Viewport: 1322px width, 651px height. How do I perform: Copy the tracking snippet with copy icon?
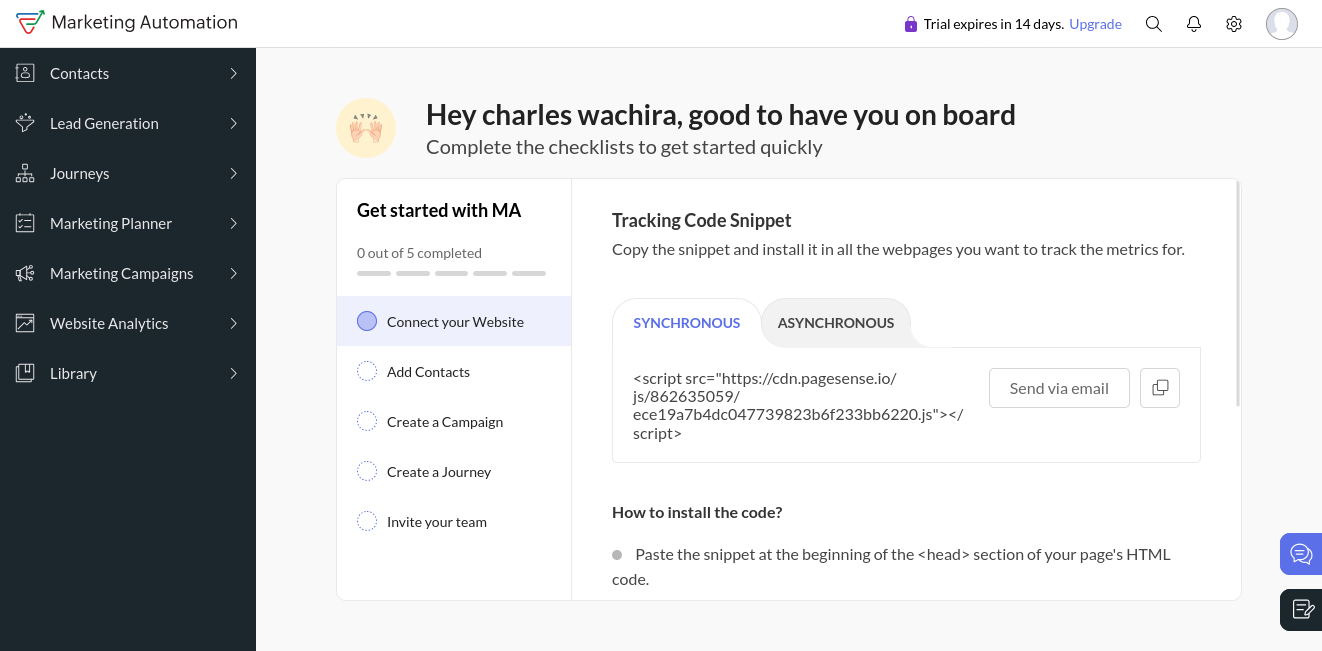point(1160,388)
